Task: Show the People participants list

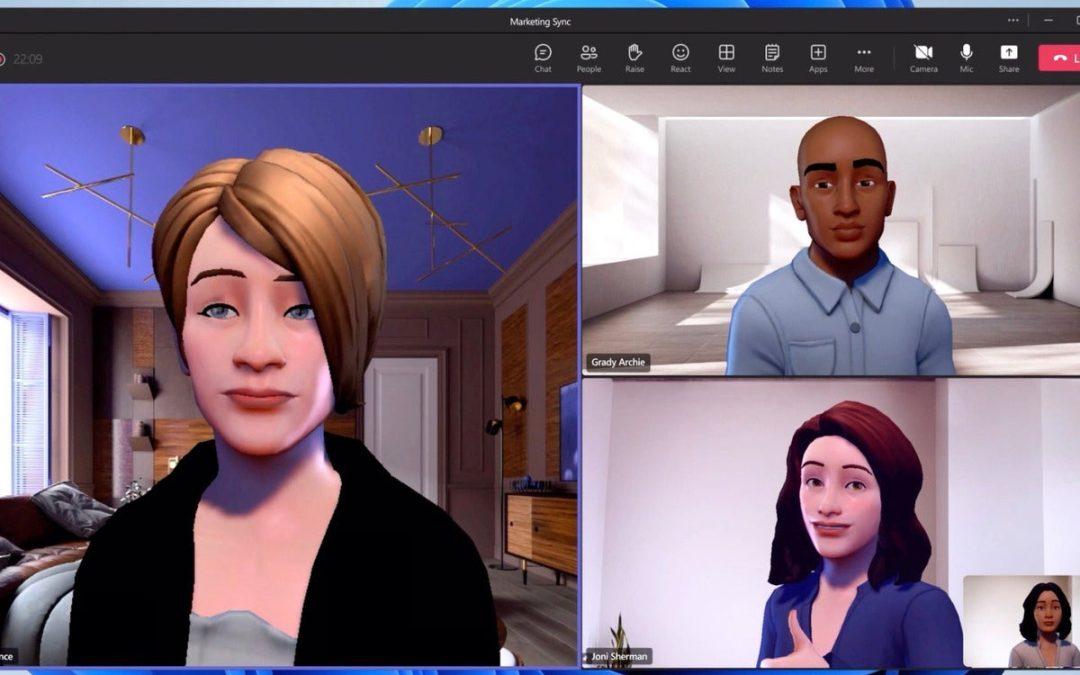Action: tap(589, 58)
